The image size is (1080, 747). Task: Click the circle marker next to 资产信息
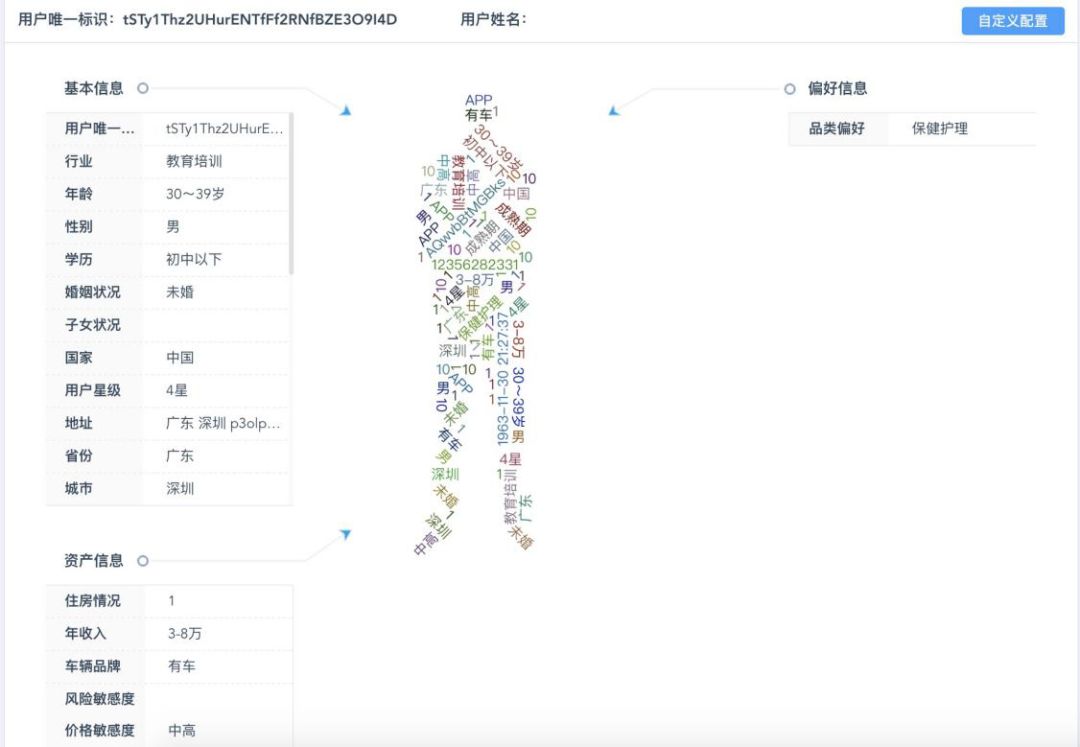pos(143,561)
